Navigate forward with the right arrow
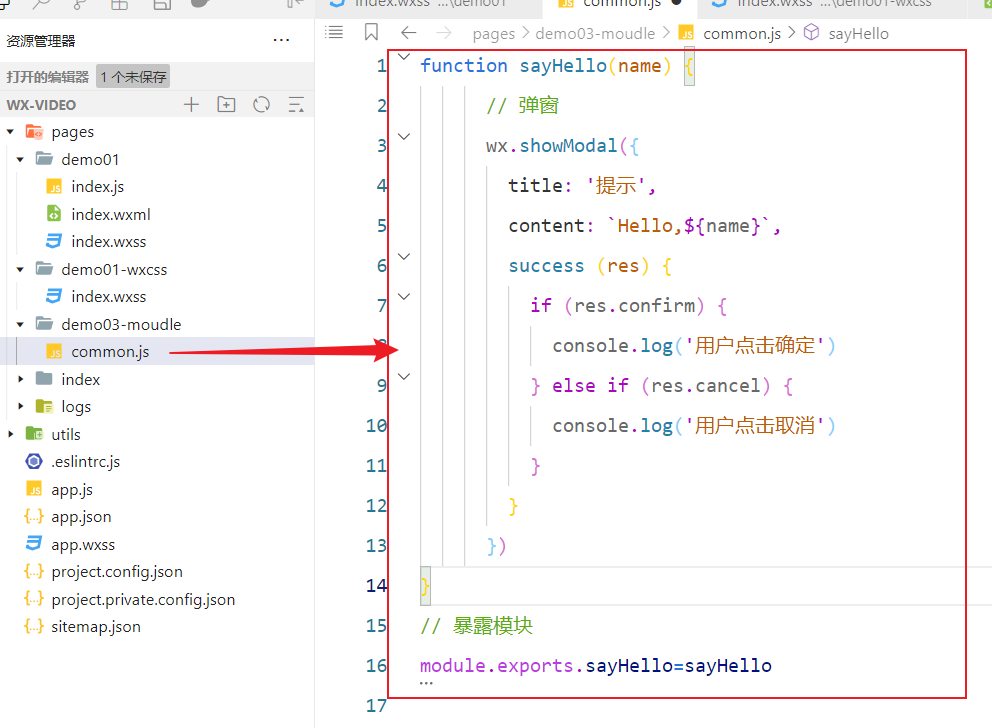 tap(444, 32)
